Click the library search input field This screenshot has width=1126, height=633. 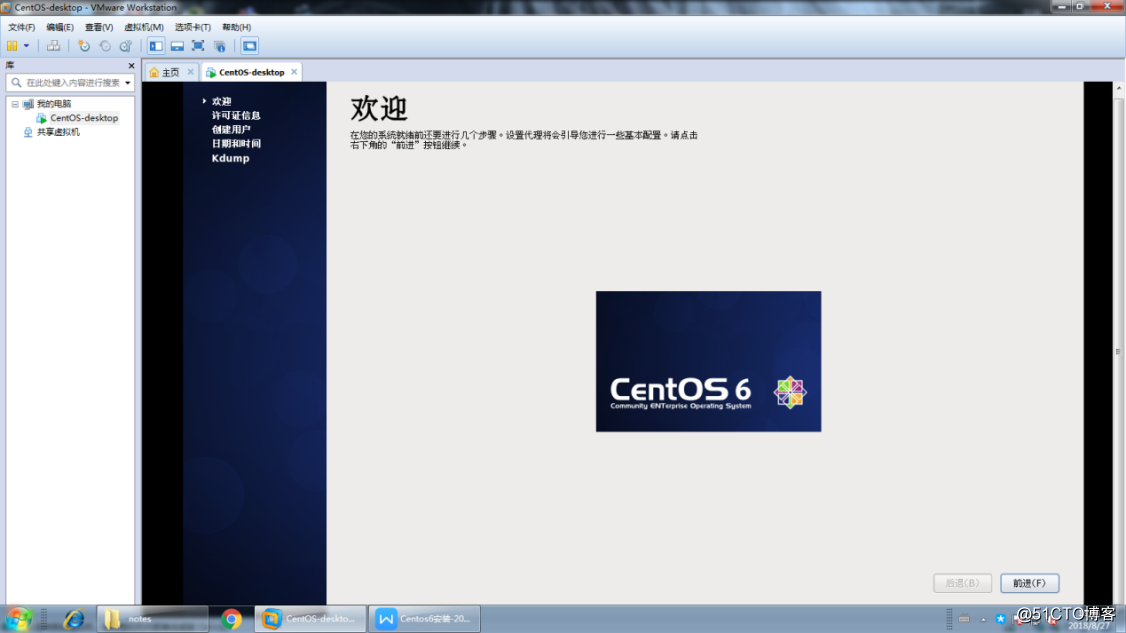[x=70, y=83]
